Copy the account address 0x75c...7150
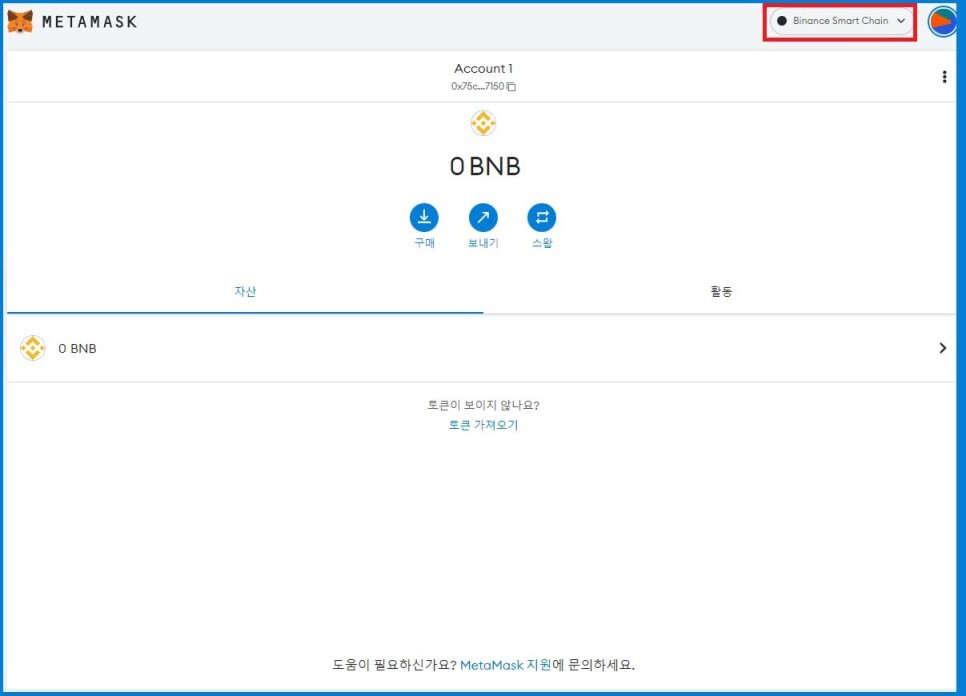Viewport: 966px width, 696px height. tap(483, 86)
